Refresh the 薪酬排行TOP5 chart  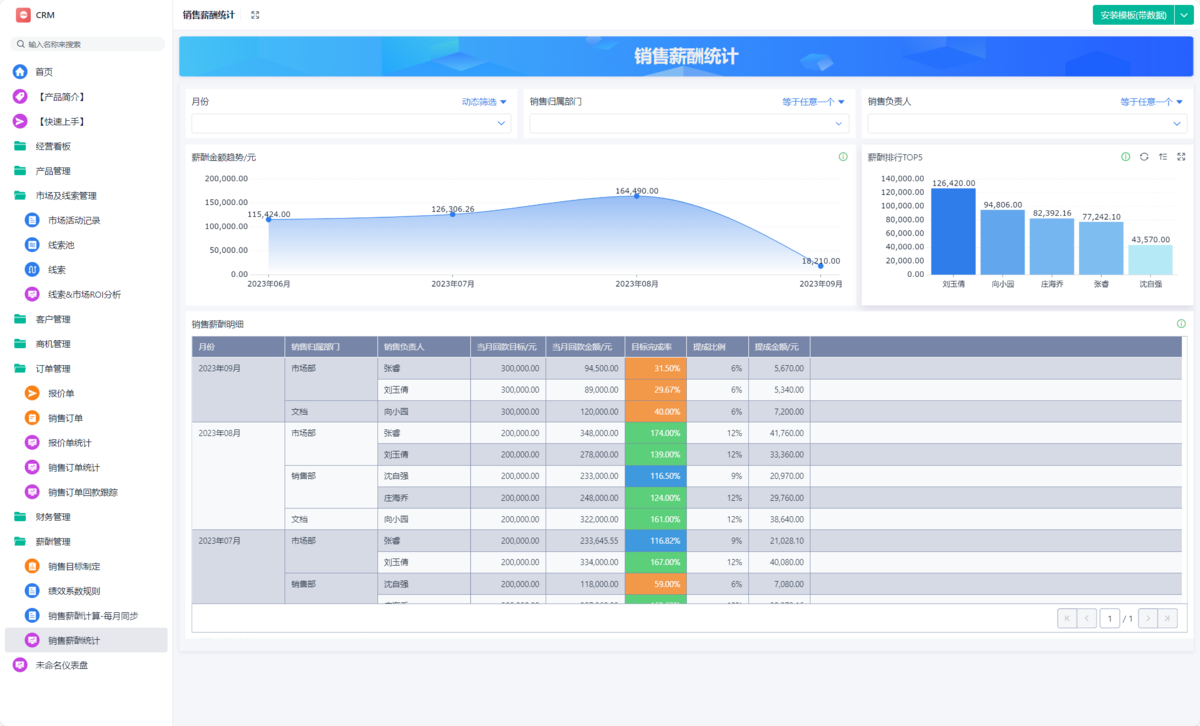(x=1144, y=157)
